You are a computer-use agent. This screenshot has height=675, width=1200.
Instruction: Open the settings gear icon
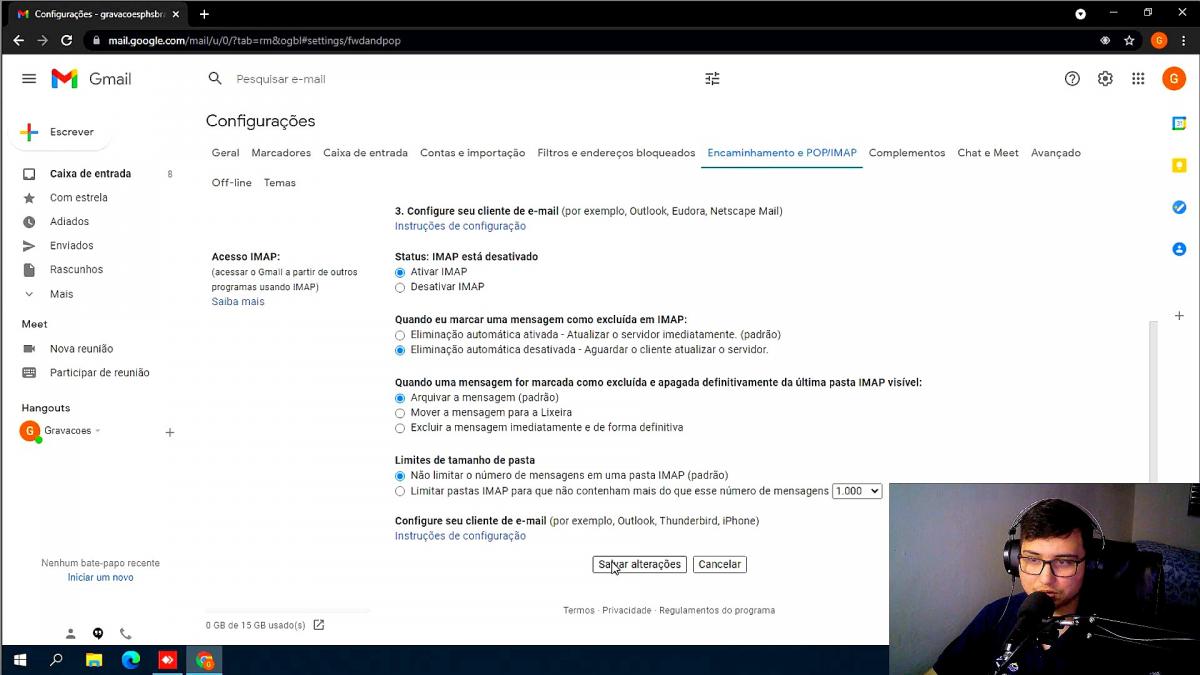1105,79
